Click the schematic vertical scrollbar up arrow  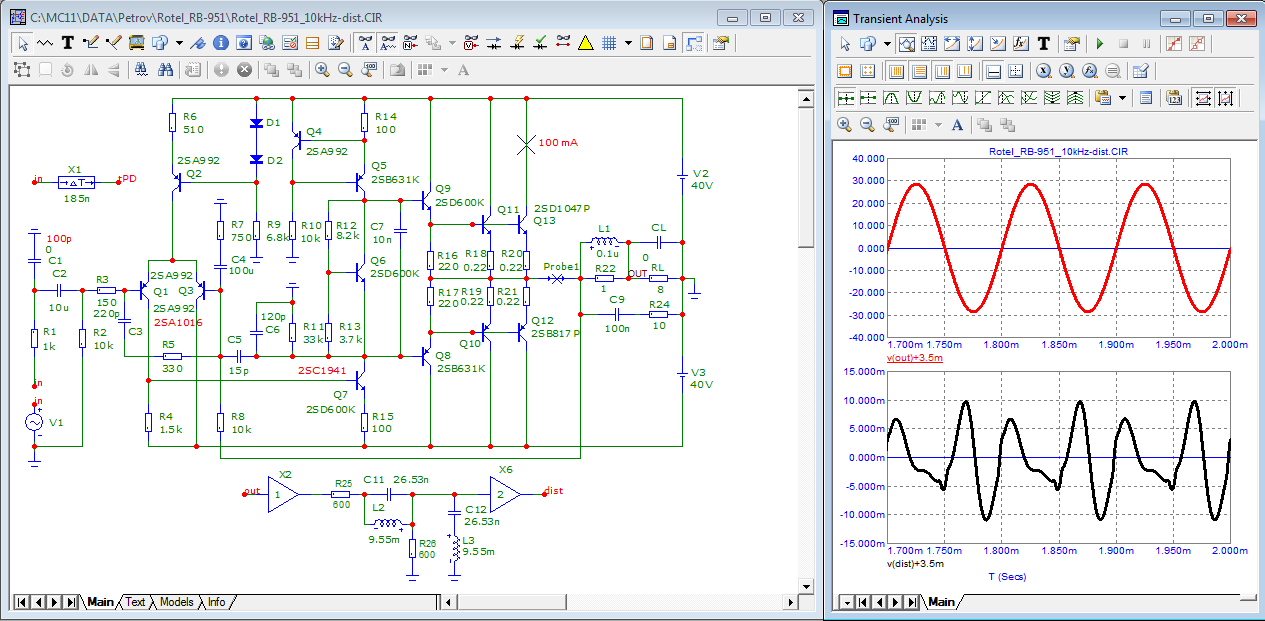tap(805, 97)
